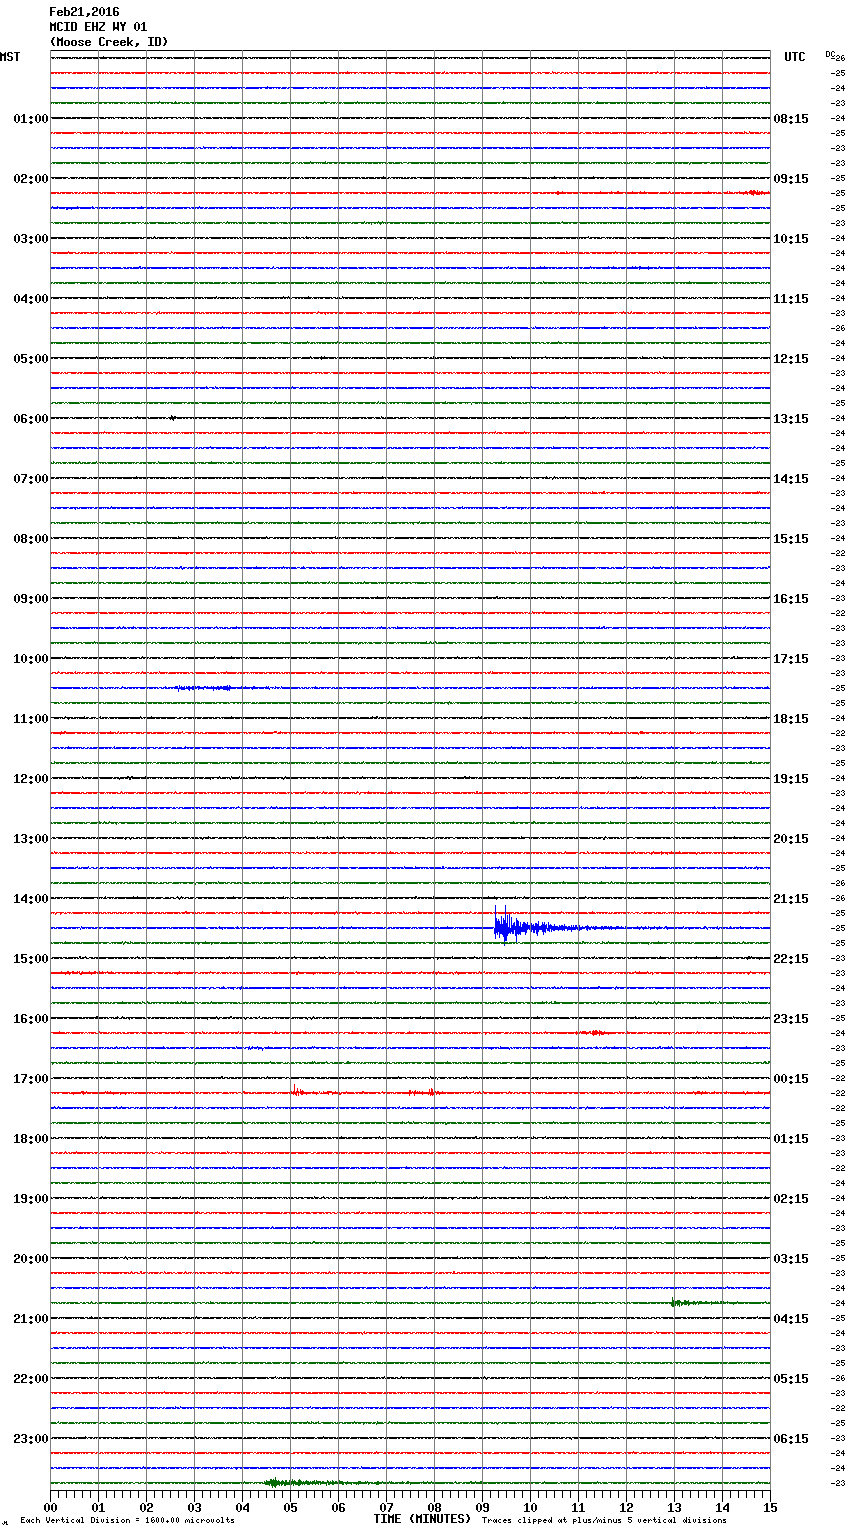This screenshot has width=850, height=1534.
Task: Click the small black spike on the 06:00 trace
Action: (x=172, y=418)
